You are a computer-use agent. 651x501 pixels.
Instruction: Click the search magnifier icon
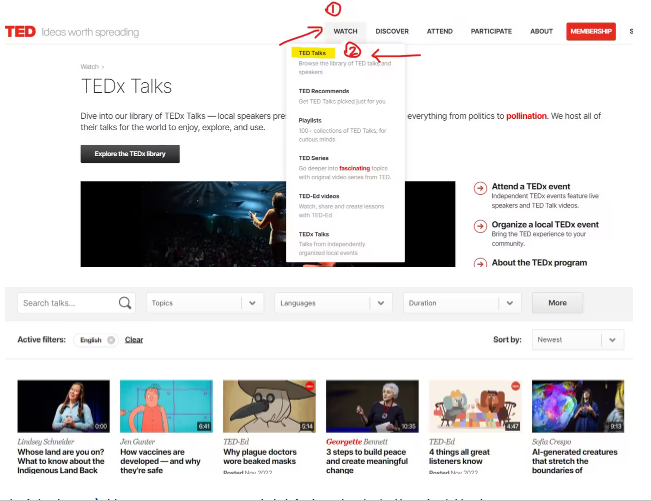click(x=125, y=303)
